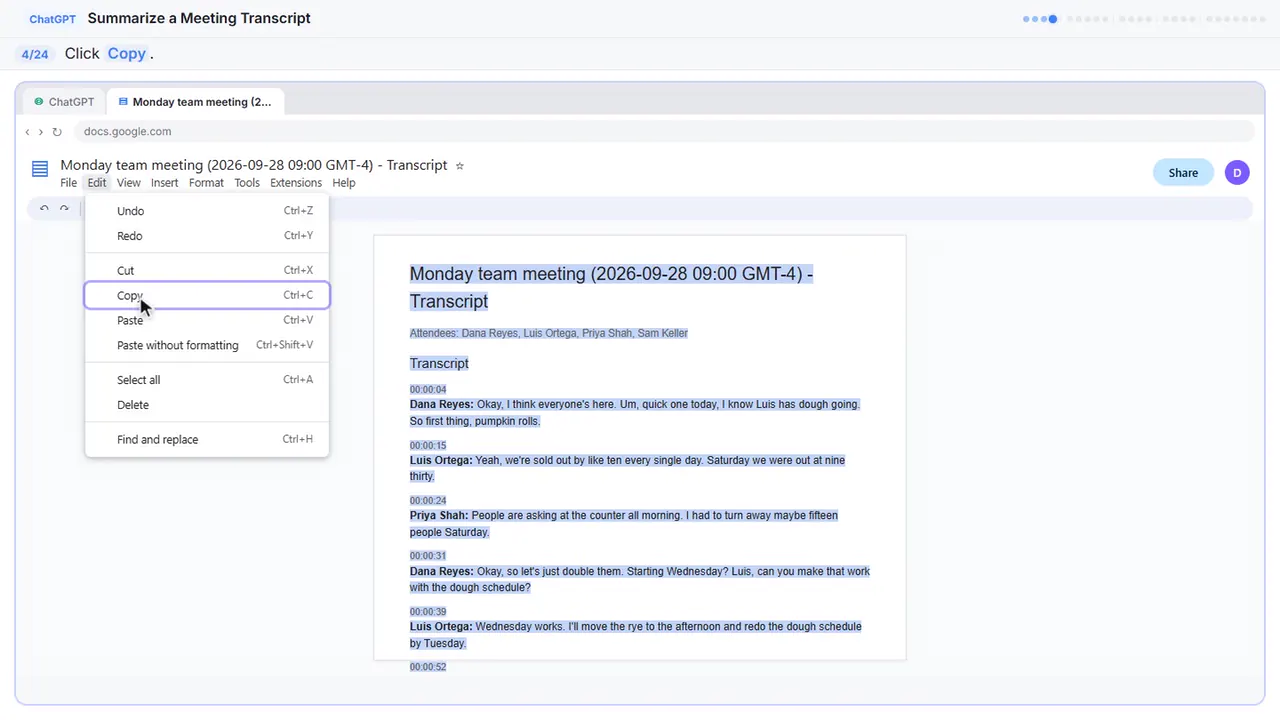Open the D account avatar
The height and width of the screenshot is (720, 1280).
(1237, 173)
